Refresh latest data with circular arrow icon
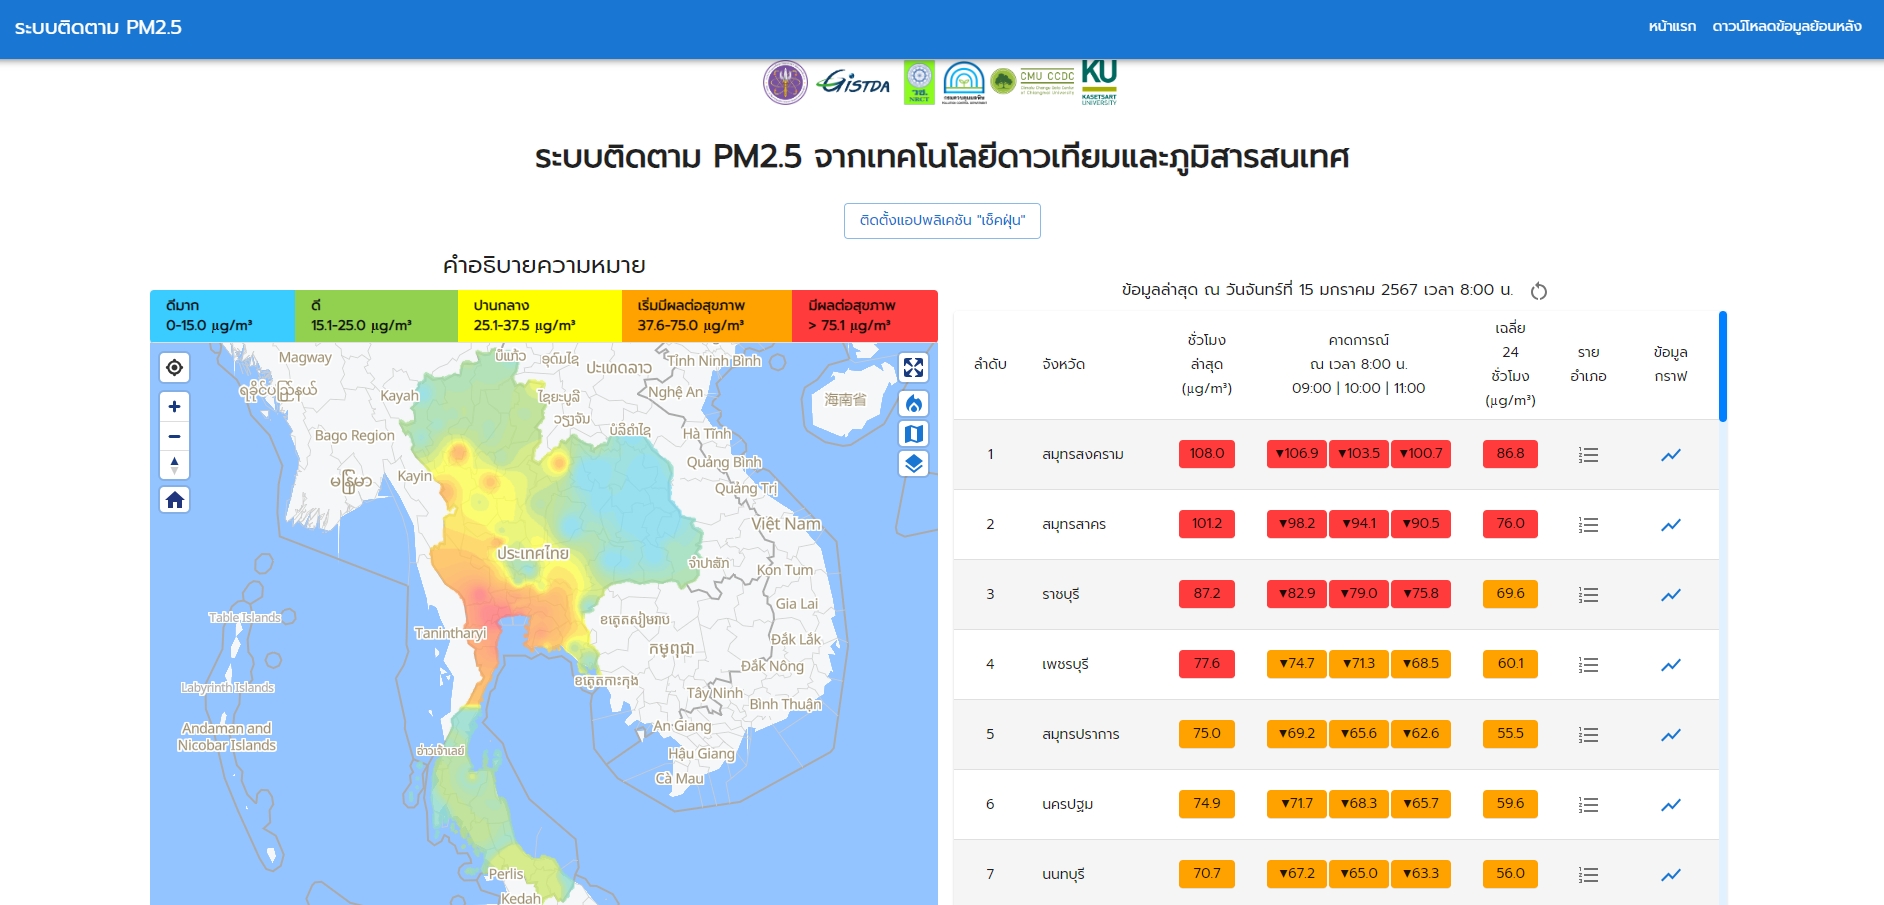This screenshot has height=905, width=1884. coord(1539,291)
